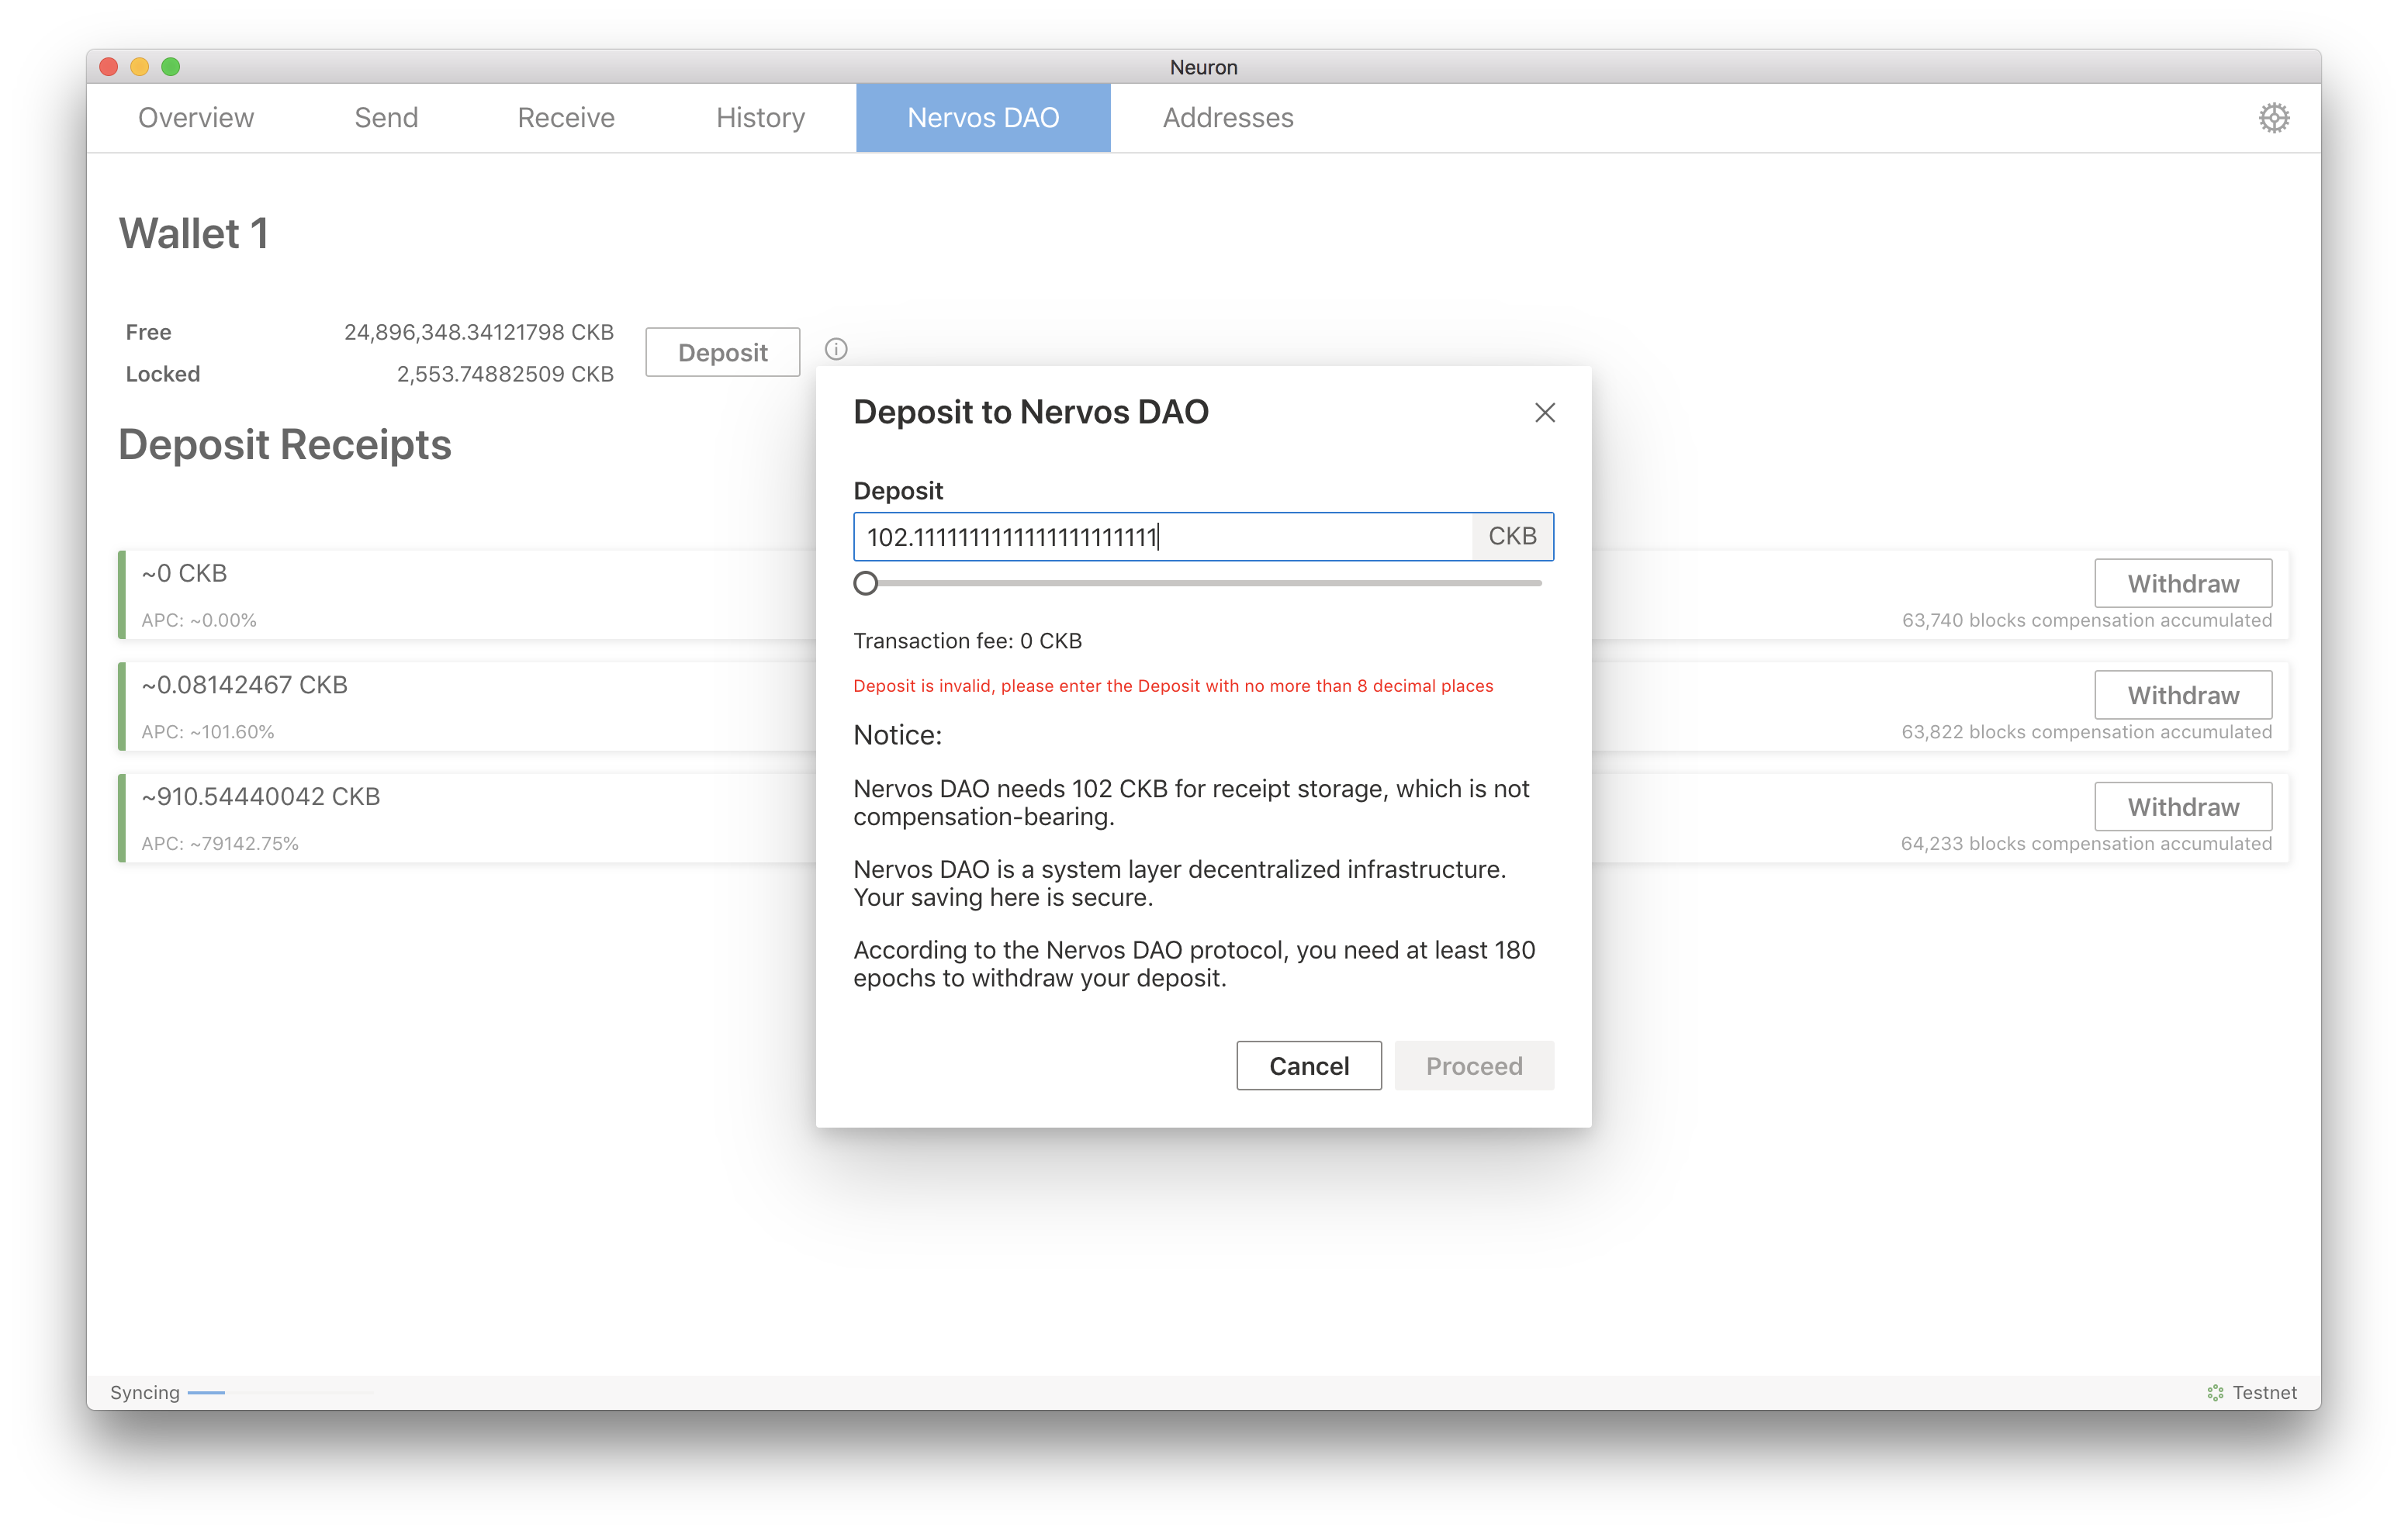
Task: Click the deposit amount slider handle
Action: click(866, 583)
